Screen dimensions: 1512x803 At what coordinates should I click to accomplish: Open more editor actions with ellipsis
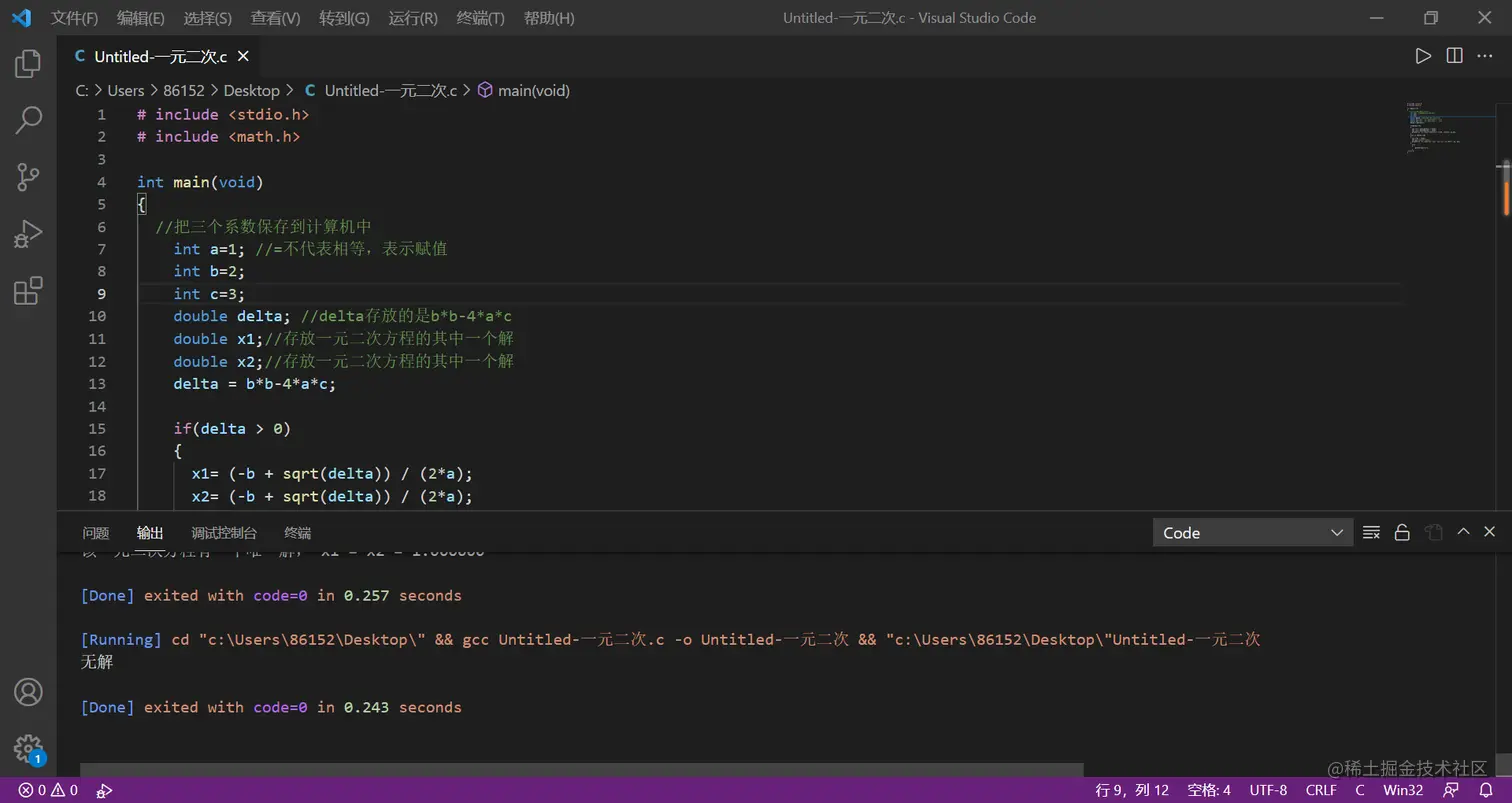coord(1485,56)
